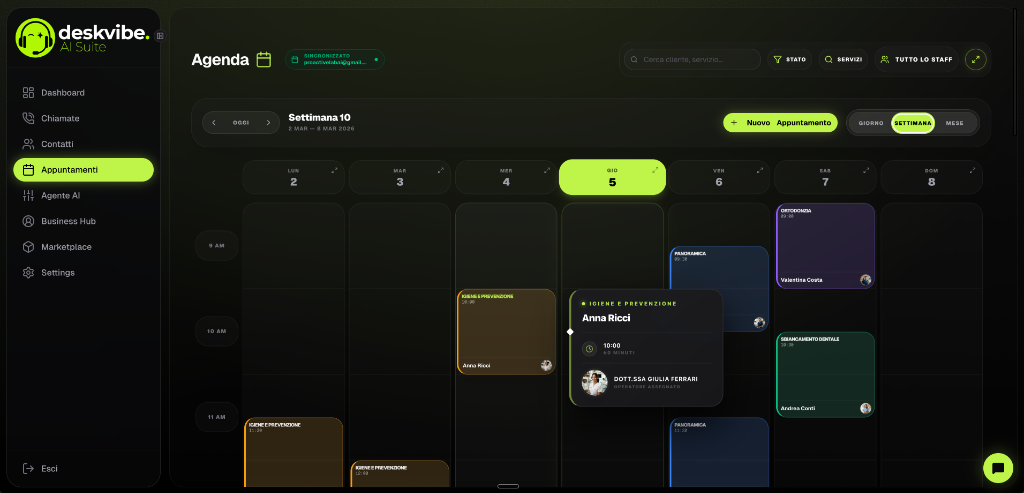
Task: Click the search field for cliente, servizio
Action: tap(695, 60)
